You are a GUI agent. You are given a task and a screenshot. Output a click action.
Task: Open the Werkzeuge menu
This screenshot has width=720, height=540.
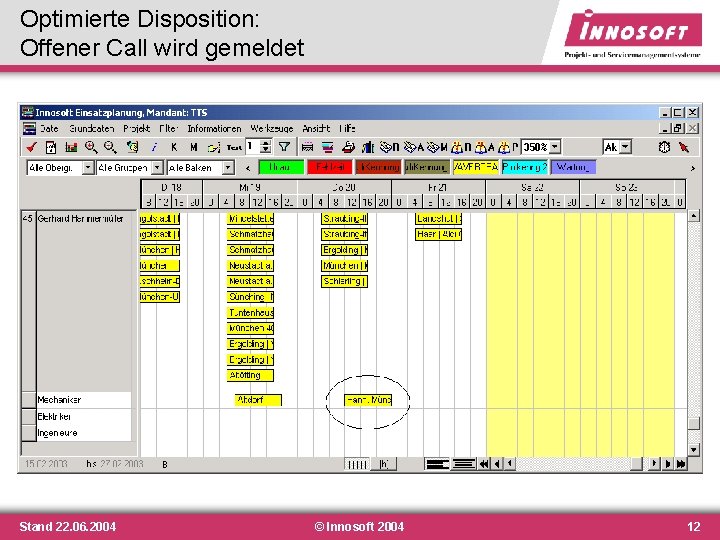(271, 129)
